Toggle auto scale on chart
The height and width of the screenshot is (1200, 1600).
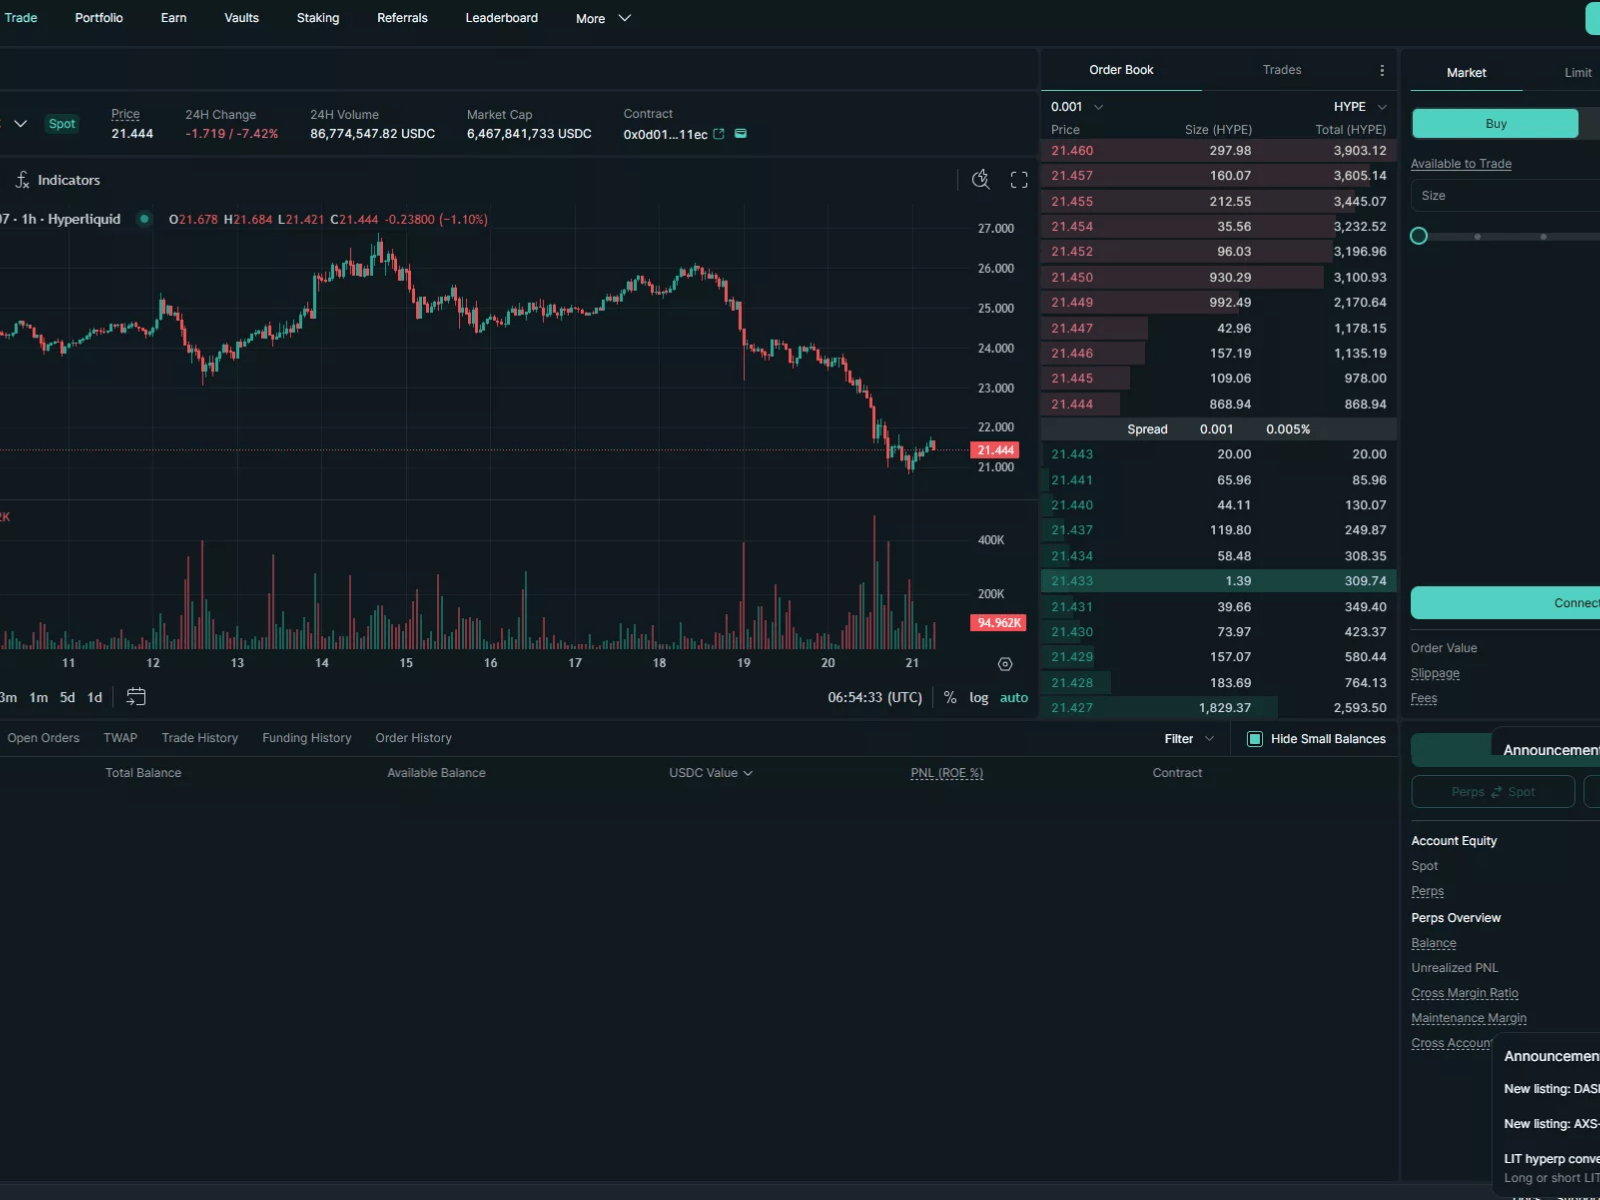pyautogui.click(x=1014, y=698)
